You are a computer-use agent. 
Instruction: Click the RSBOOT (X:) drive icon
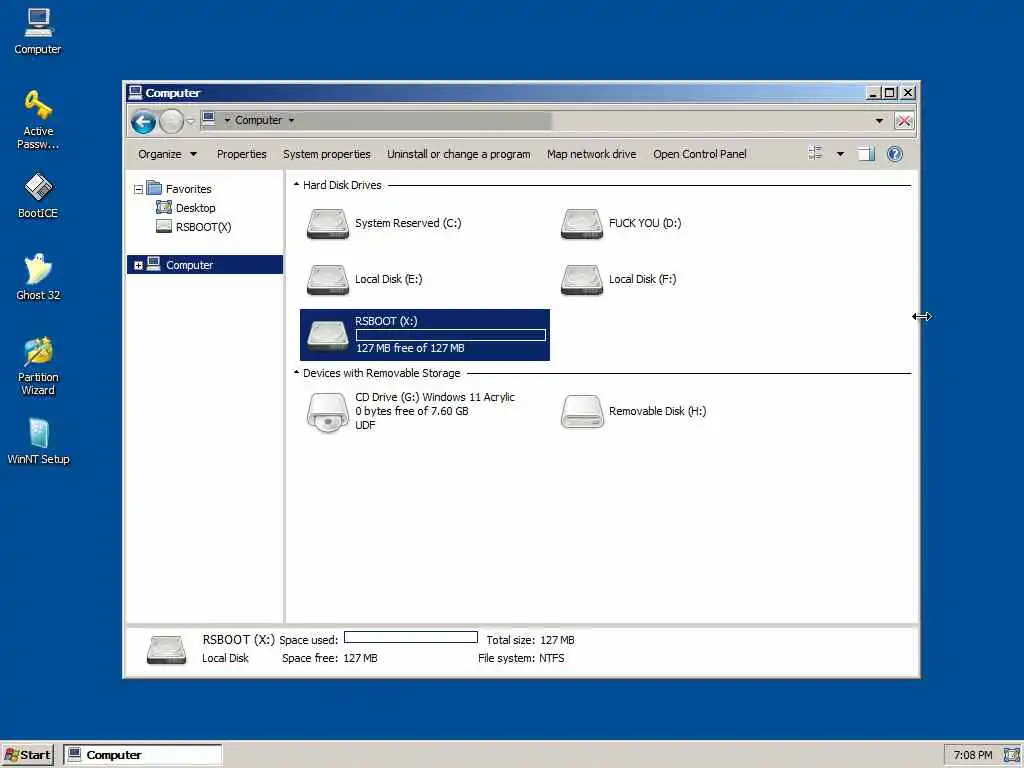(x=327, y=336)
